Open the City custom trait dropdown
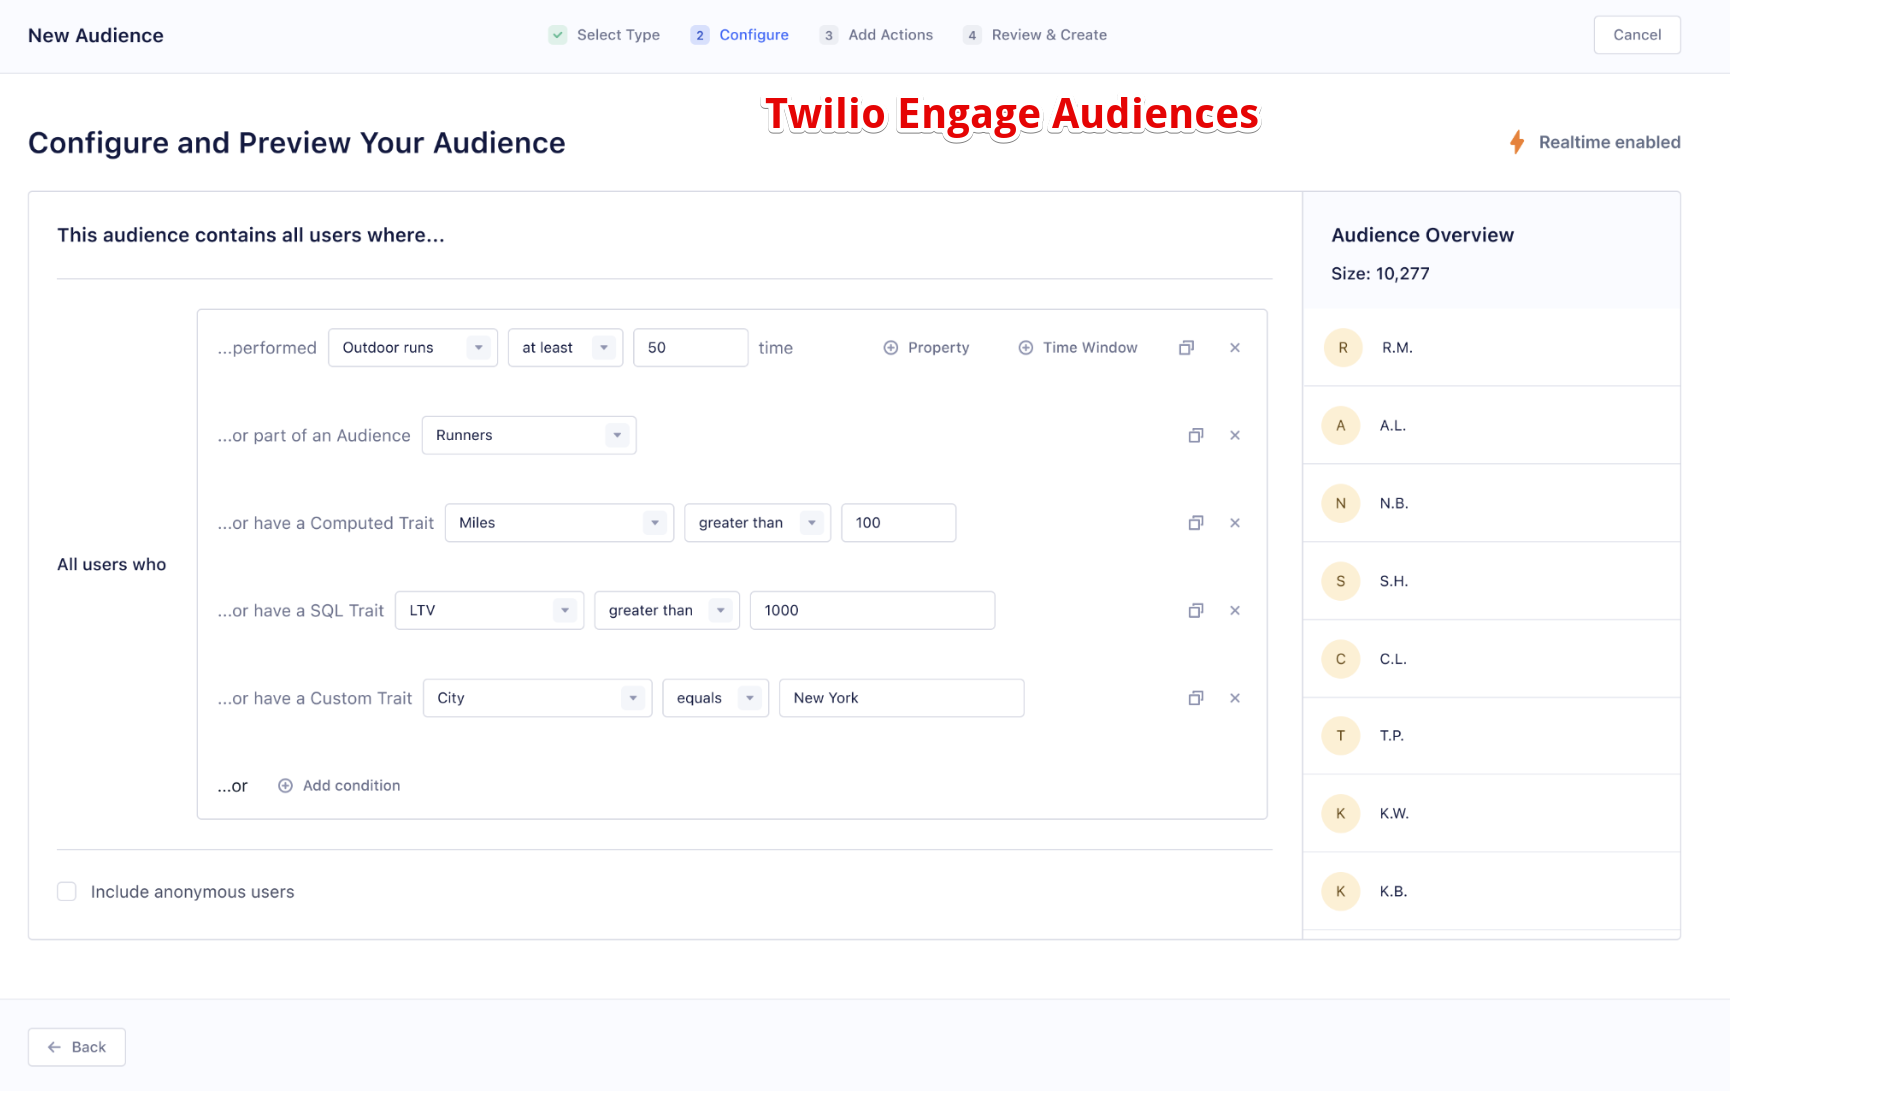The image size is (1890, 1106). click(538, 698)
